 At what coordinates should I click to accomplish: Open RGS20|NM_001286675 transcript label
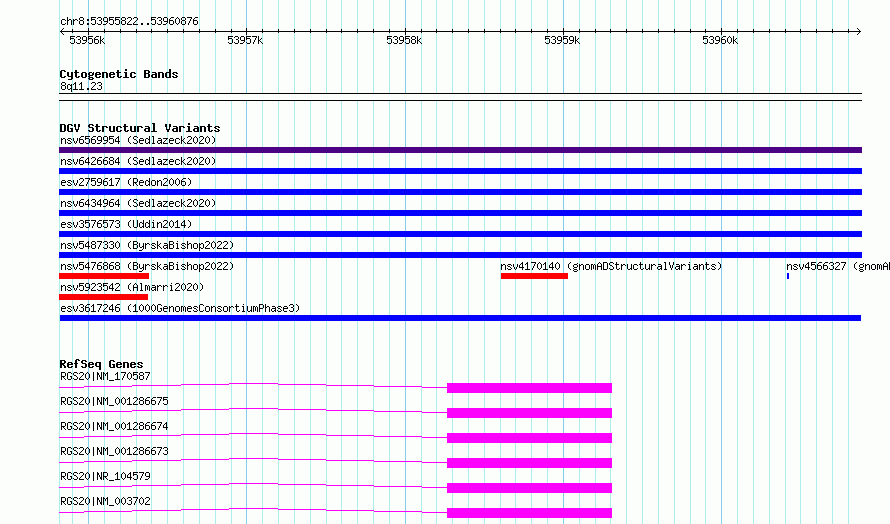pyautogui.click(x=114, y=401)
